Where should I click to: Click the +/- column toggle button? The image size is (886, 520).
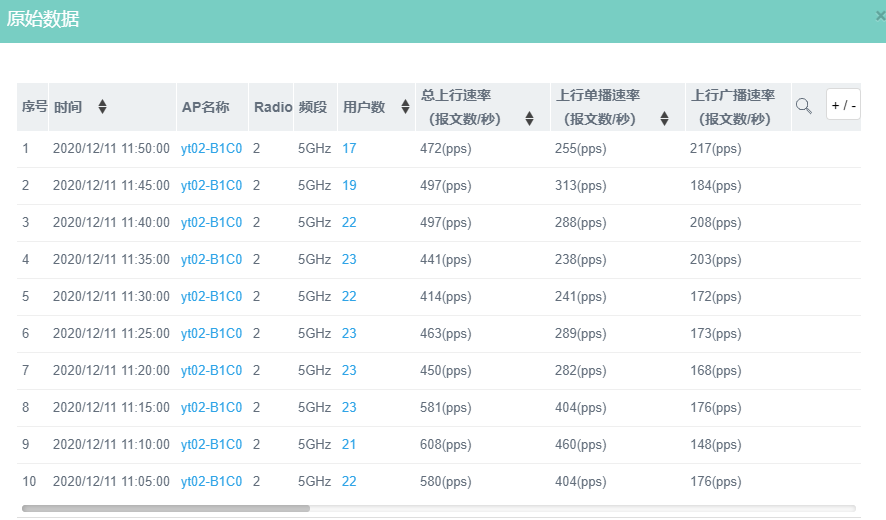(843, 104)
